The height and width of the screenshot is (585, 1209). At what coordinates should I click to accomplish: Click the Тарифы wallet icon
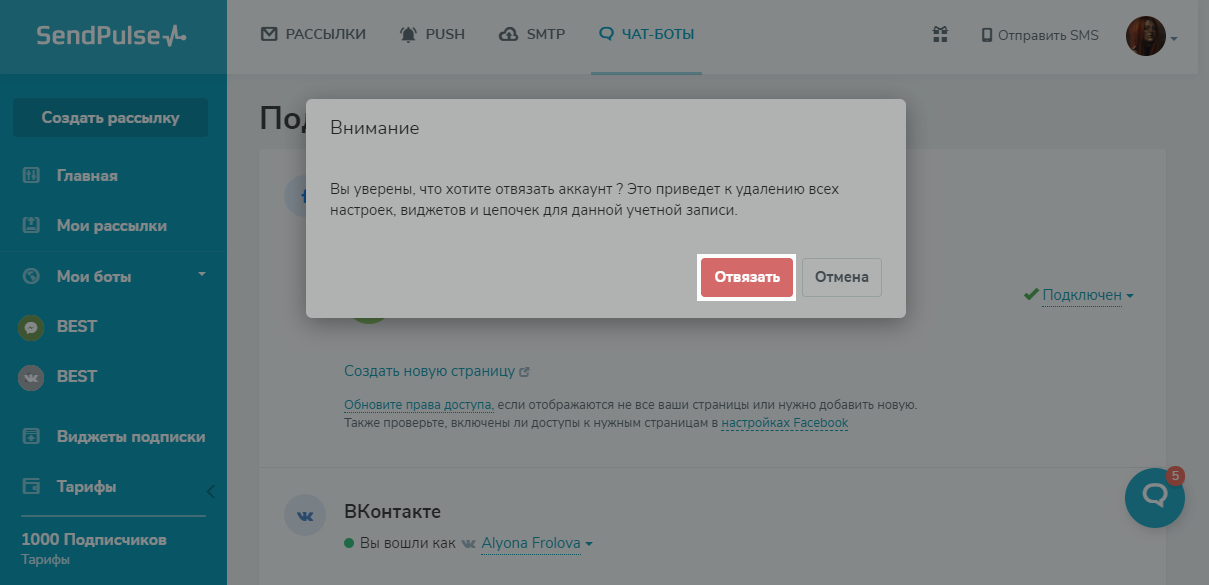[x=31, y=487]
